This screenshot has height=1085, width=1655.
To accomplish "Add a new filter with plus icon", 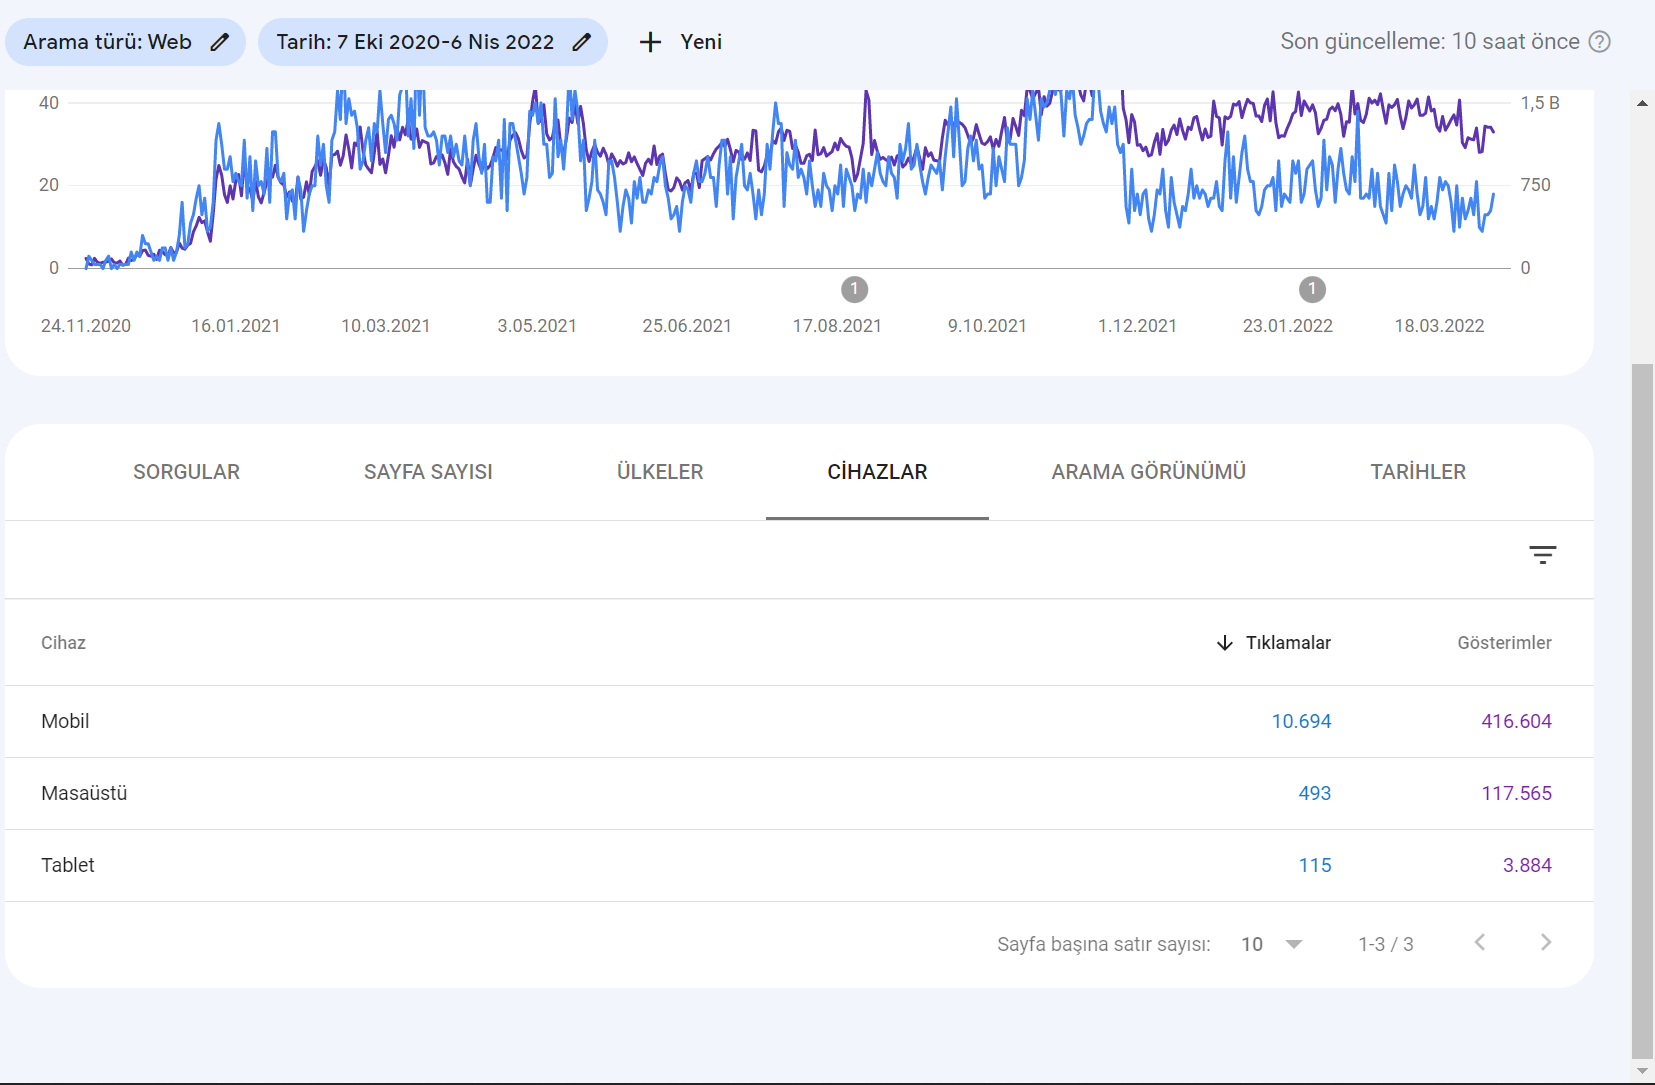I will click(x=651, y=42).
